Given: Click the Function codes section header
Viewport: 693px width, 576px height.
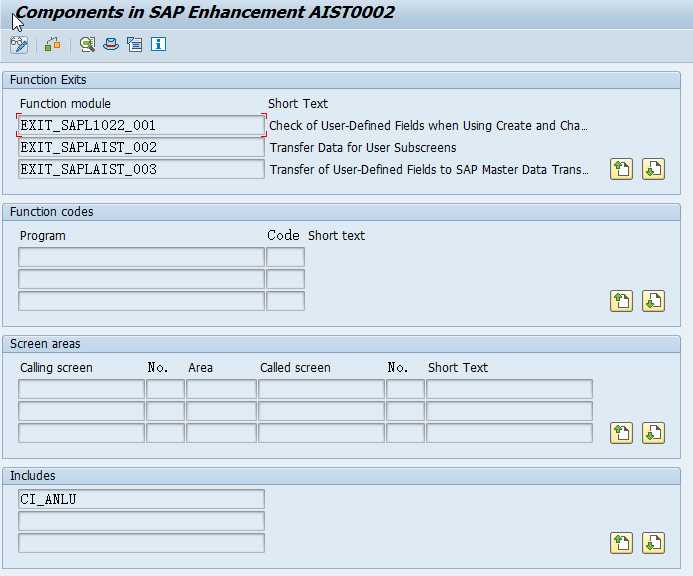Looking at the screenshot, I should click(x=341, y=212).
